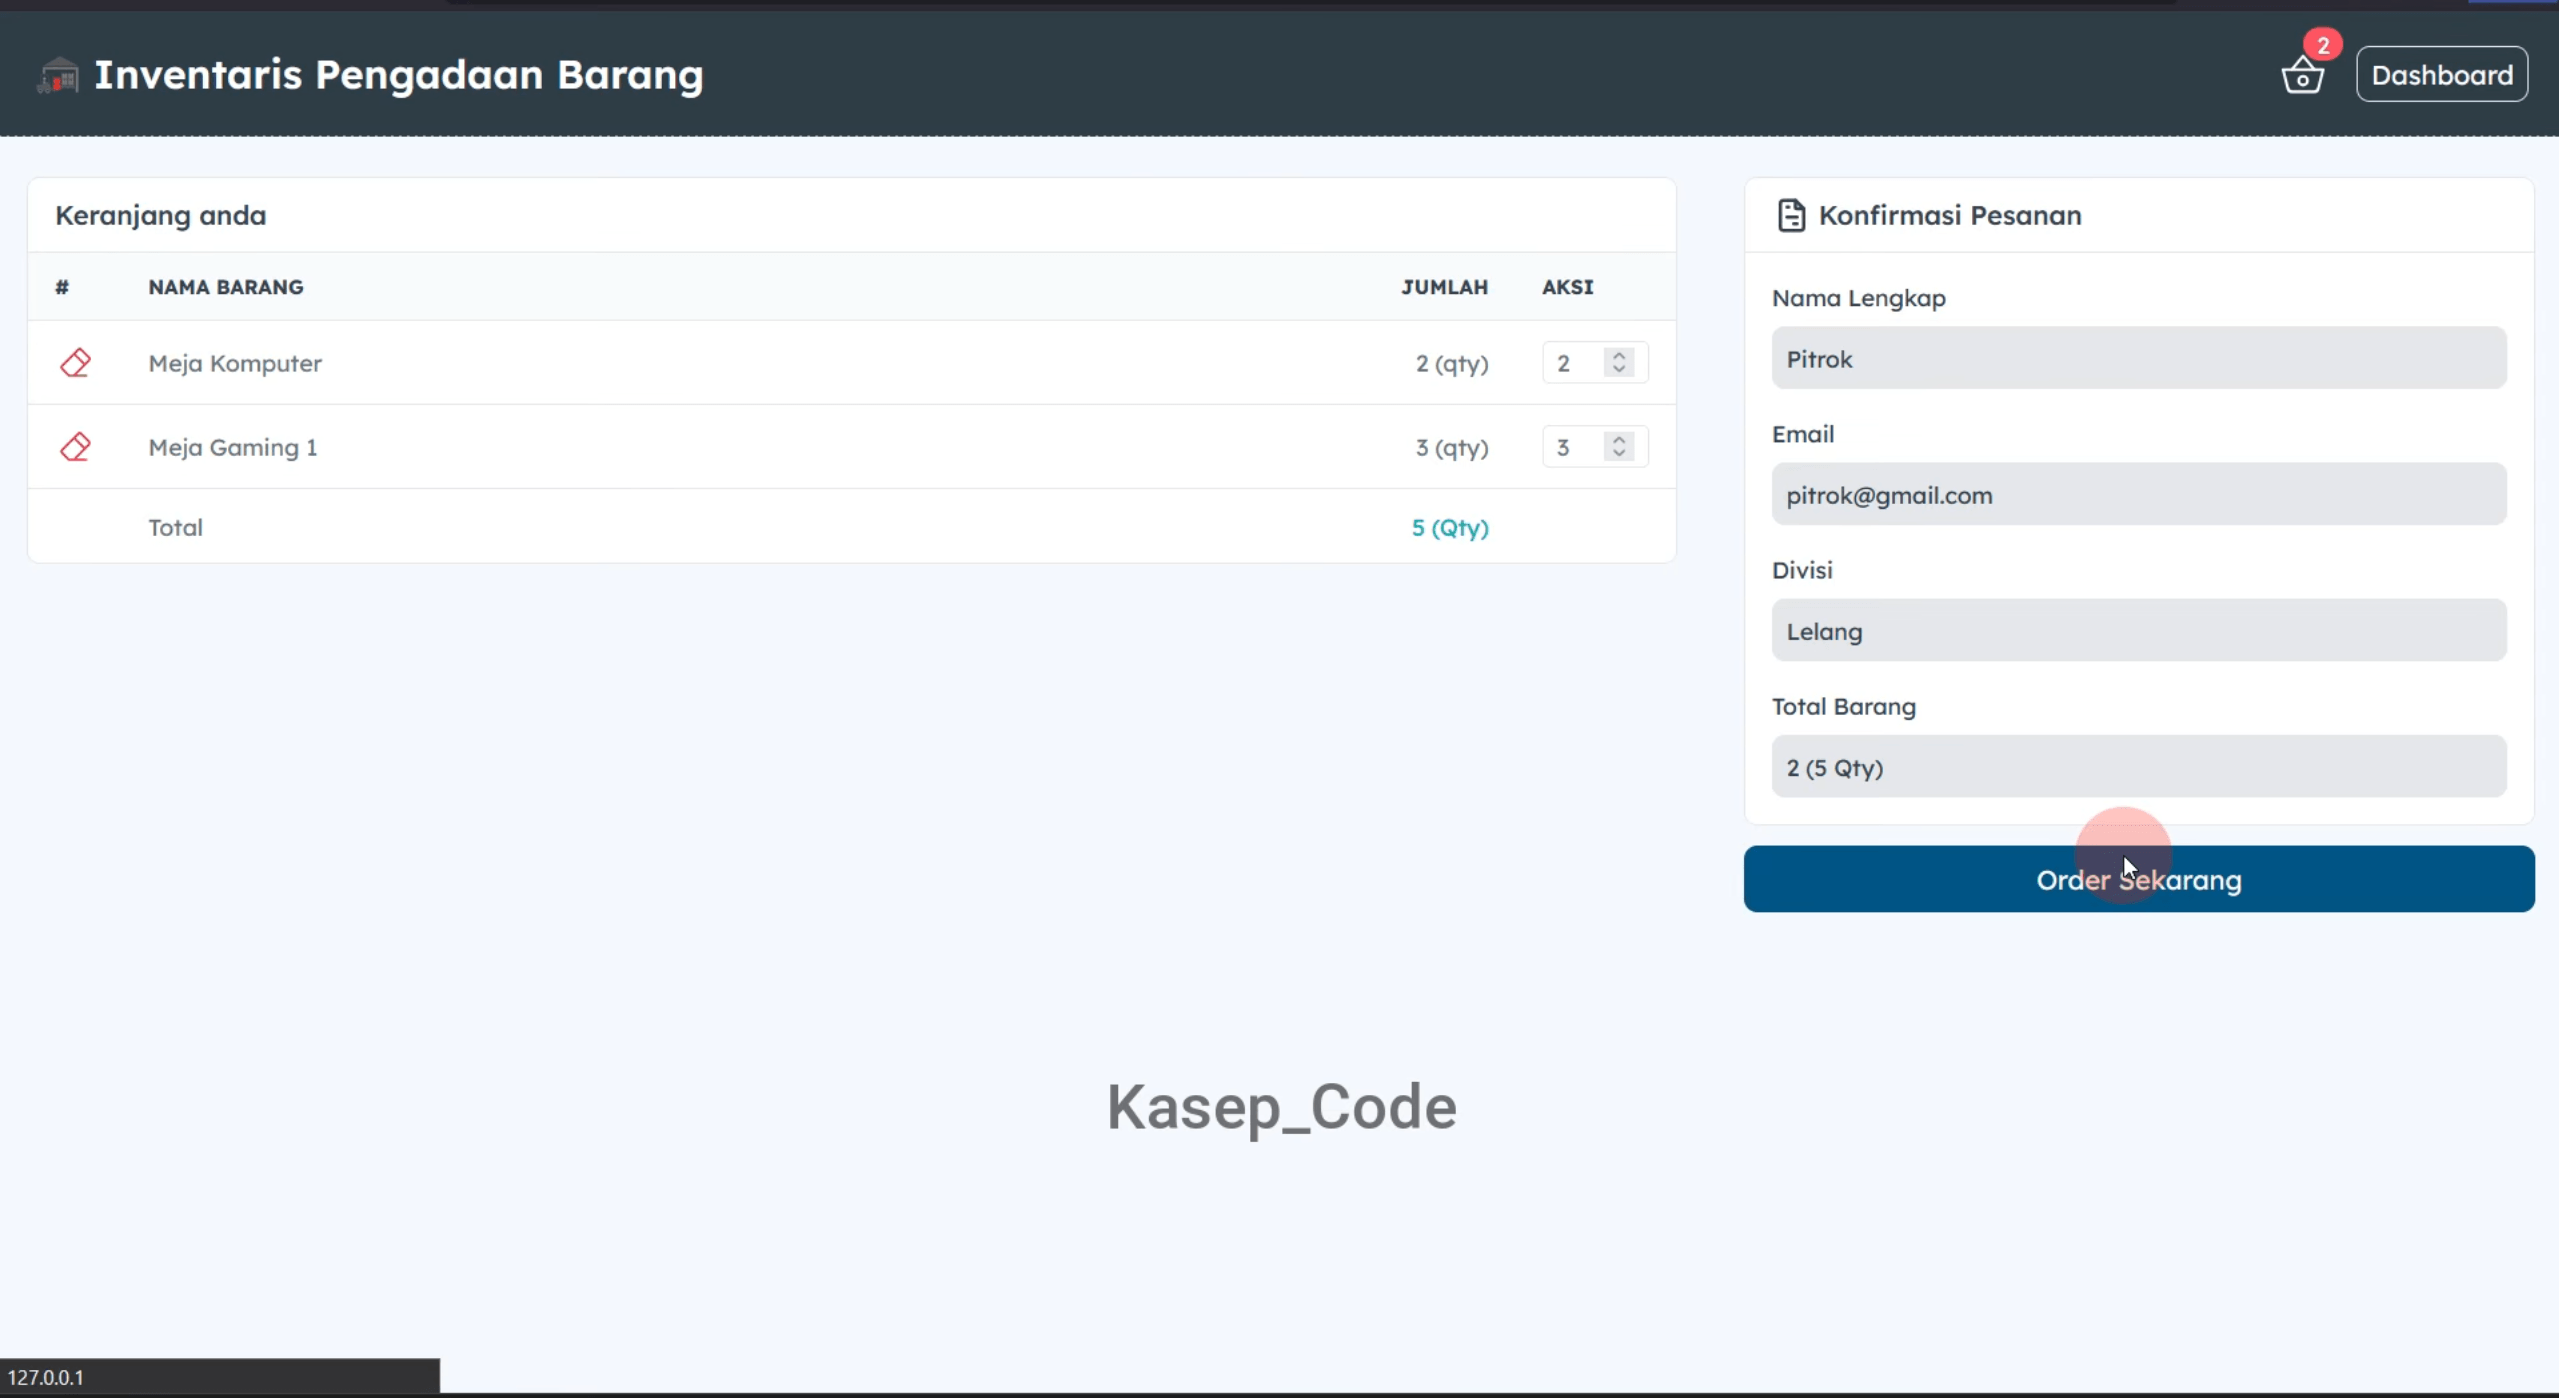2559x1398 pixels.
Task: Click the AKSI column header
Action: [1567, 287]
